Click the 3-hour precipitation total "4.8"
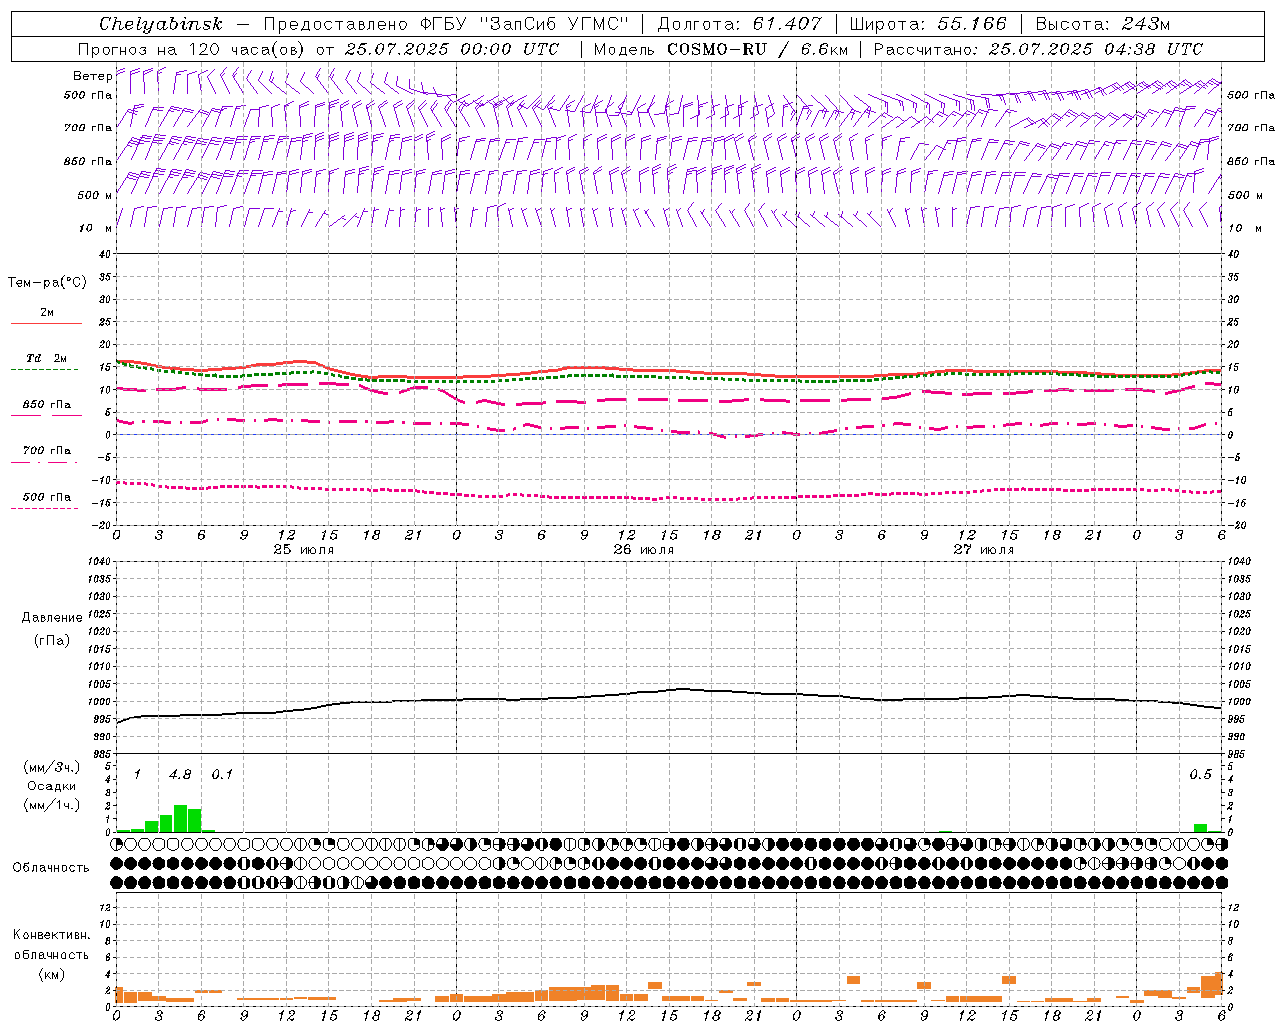Image resolution: width=1280 pixels, height=1024 pixels. click(x=180, y=774)
